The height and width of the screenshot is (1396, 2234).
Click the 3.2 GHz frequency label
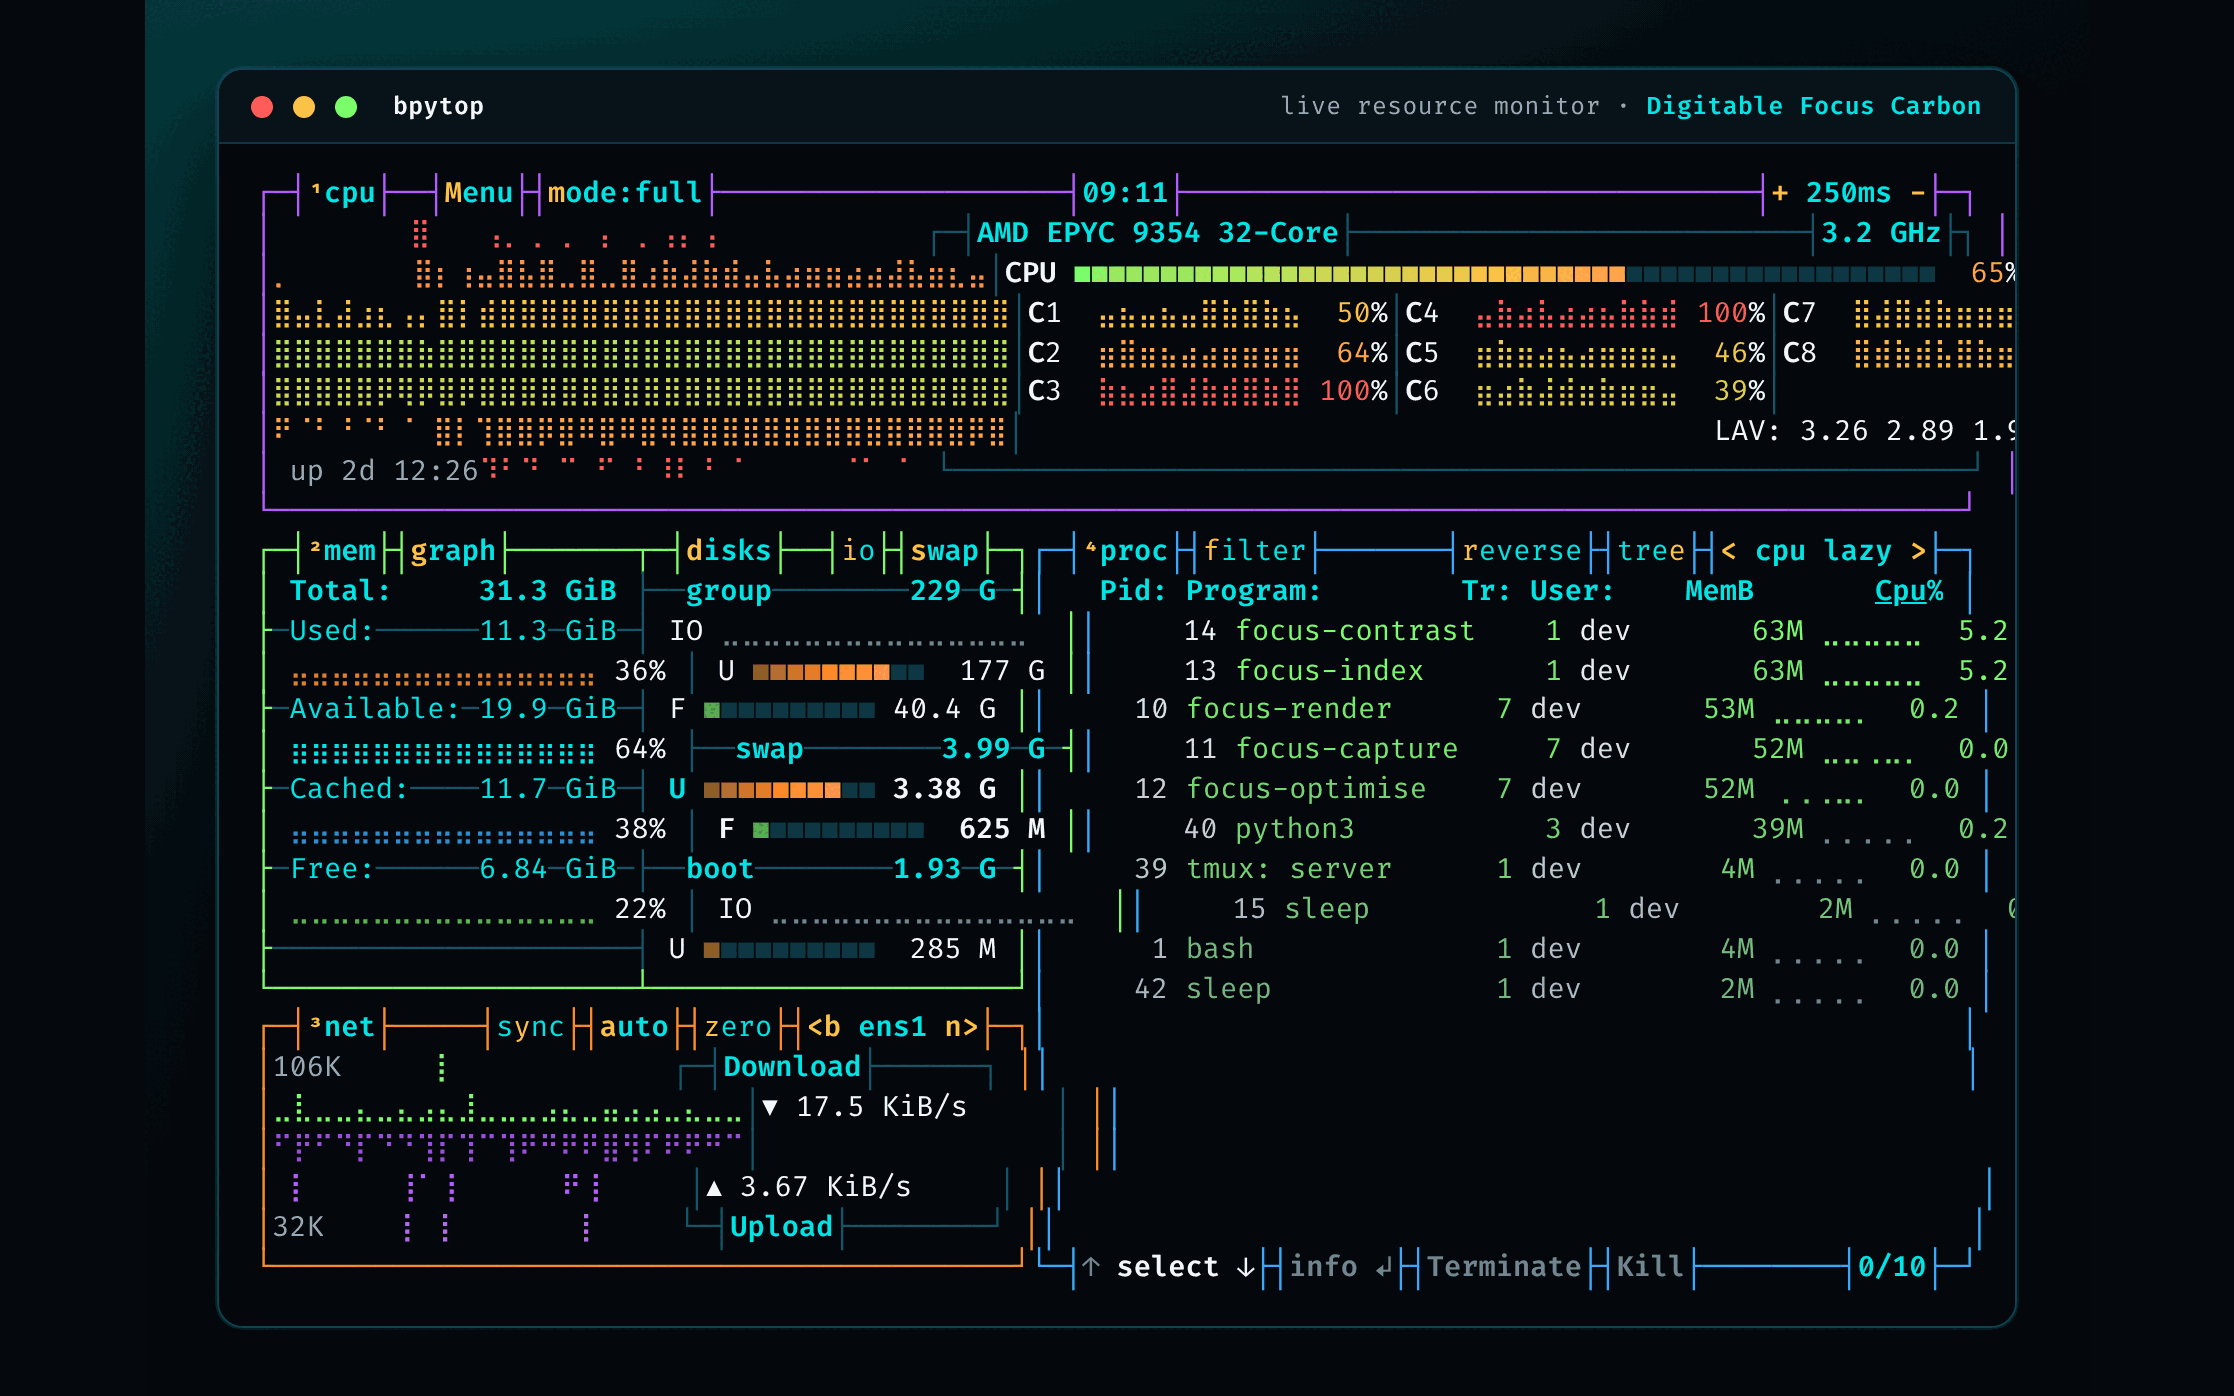[1880, 232]
